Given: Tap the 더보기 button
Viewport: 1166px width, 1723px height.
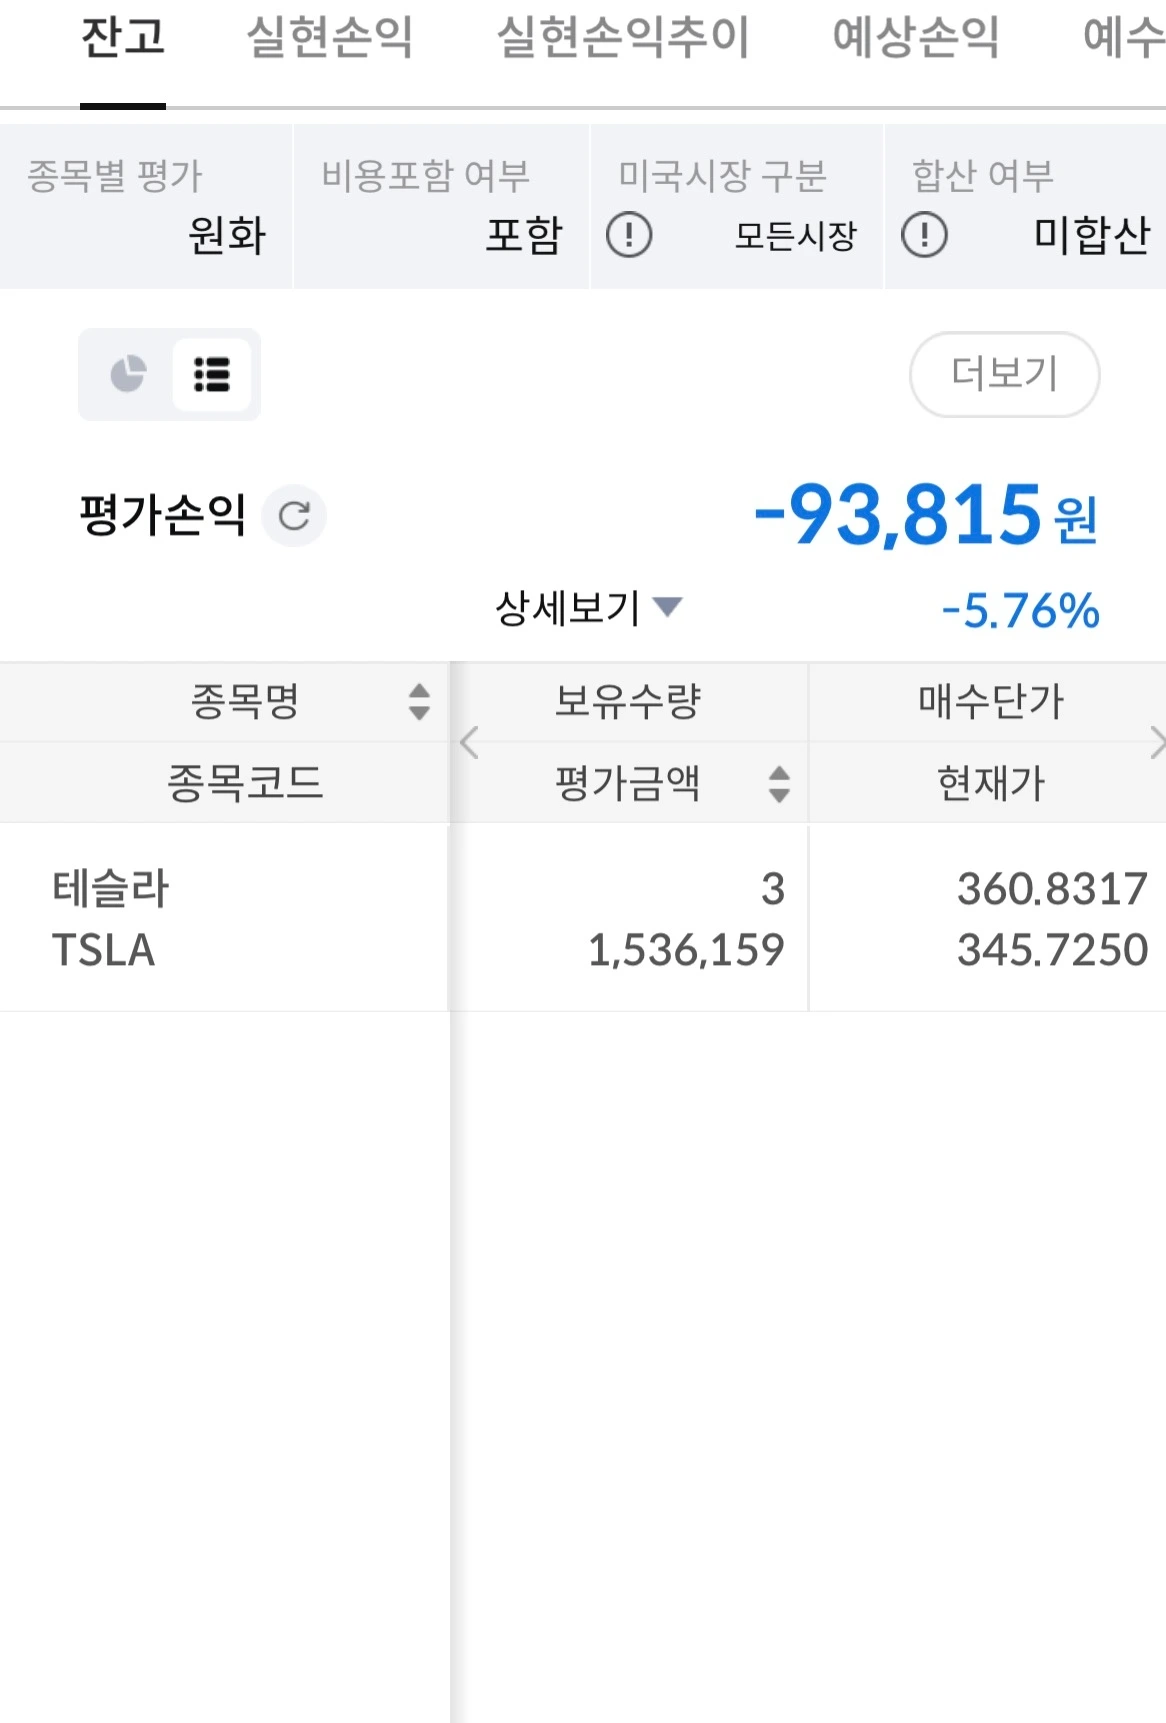Looking at the screenshot, I should [1004, 374].
